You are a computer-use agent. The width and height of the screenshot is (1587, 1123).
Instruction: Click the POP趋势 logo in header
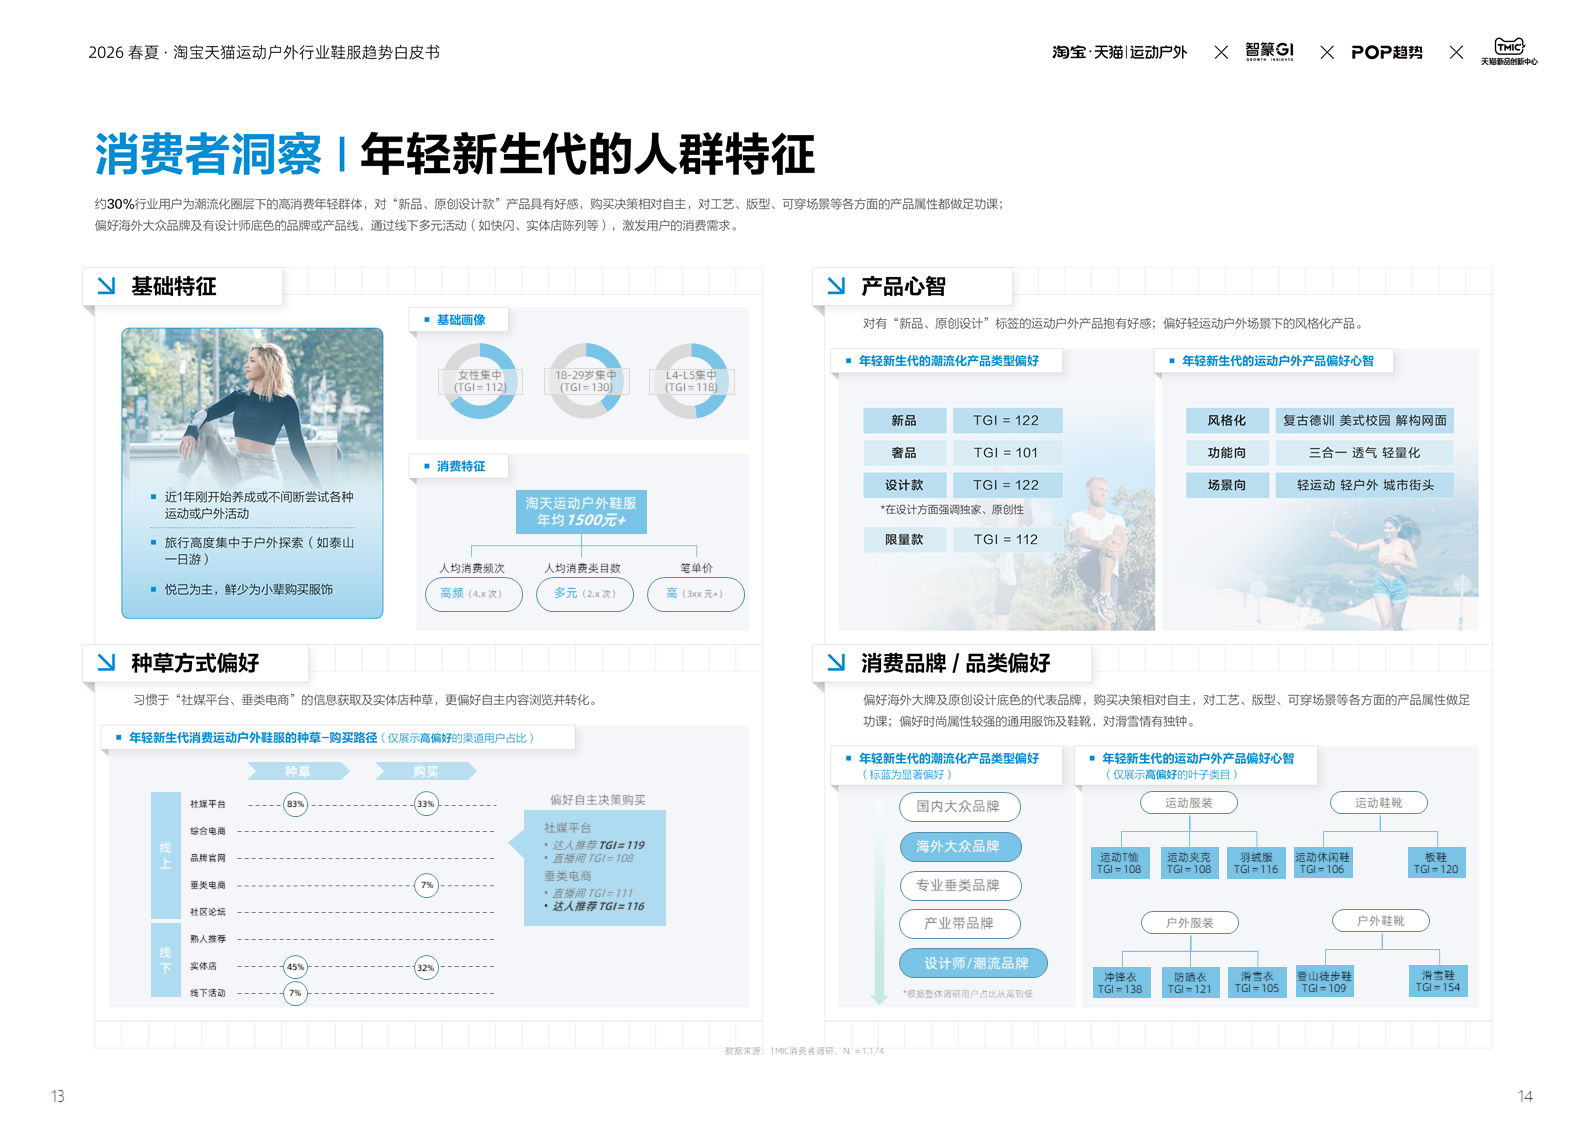1386,52
